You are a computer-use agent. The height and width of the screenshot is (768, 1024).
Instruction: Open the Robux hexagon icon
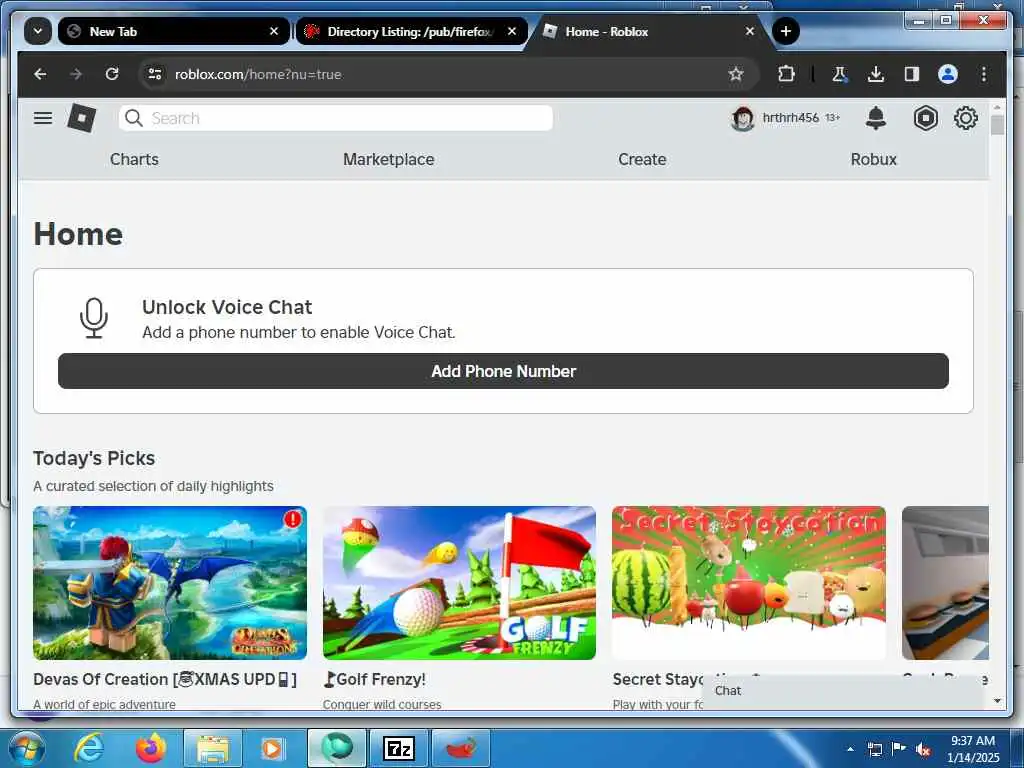[x=925, y=118]
